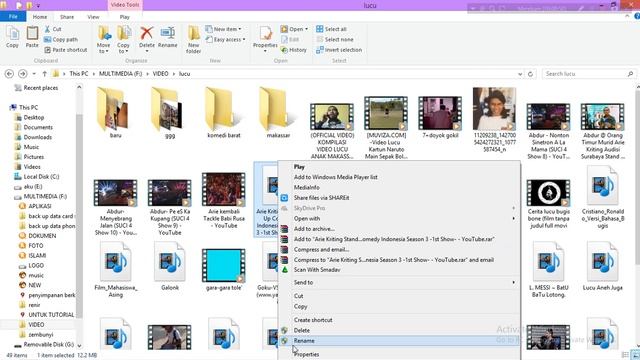The height and width of the screenshot is (360, 640).
Task: Open Removable Disk (G:) in navigation pane
Action: point(49,344)
